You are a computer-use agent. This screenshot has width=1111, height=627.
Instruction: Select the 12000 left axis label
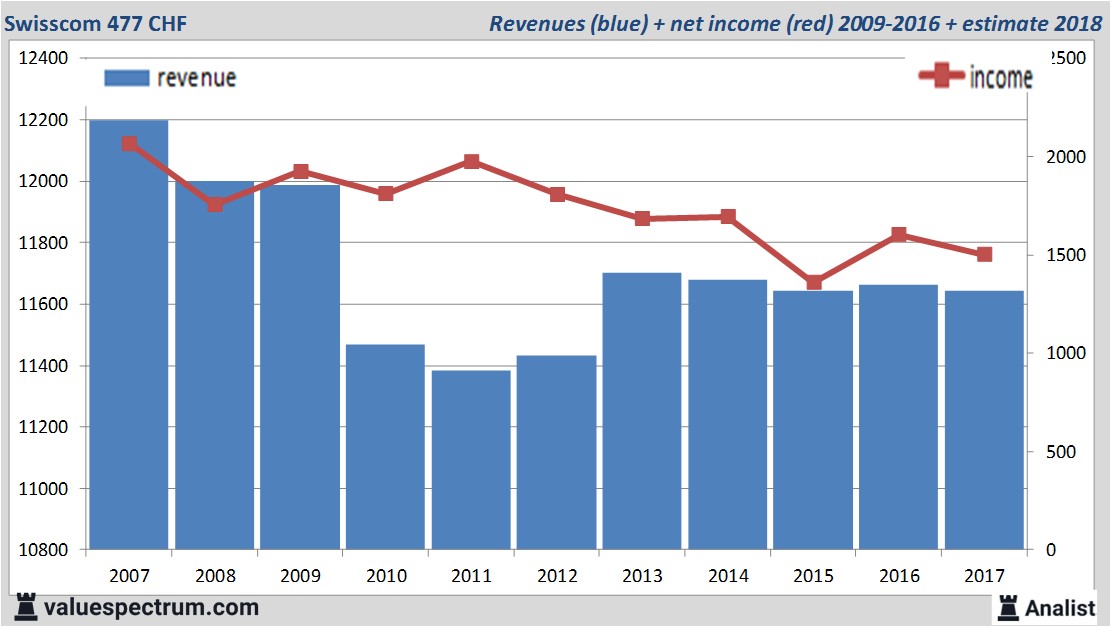coord(43,181)
